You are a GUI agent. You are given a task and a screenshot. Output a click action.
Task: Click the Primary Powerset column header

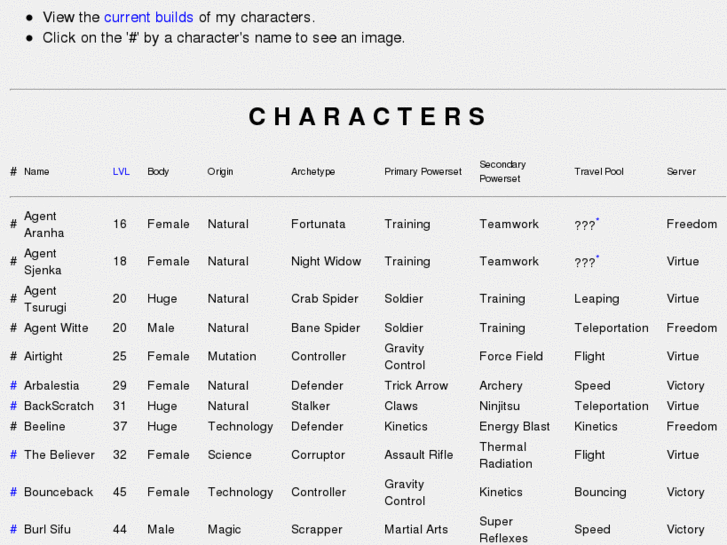[423, 172]
